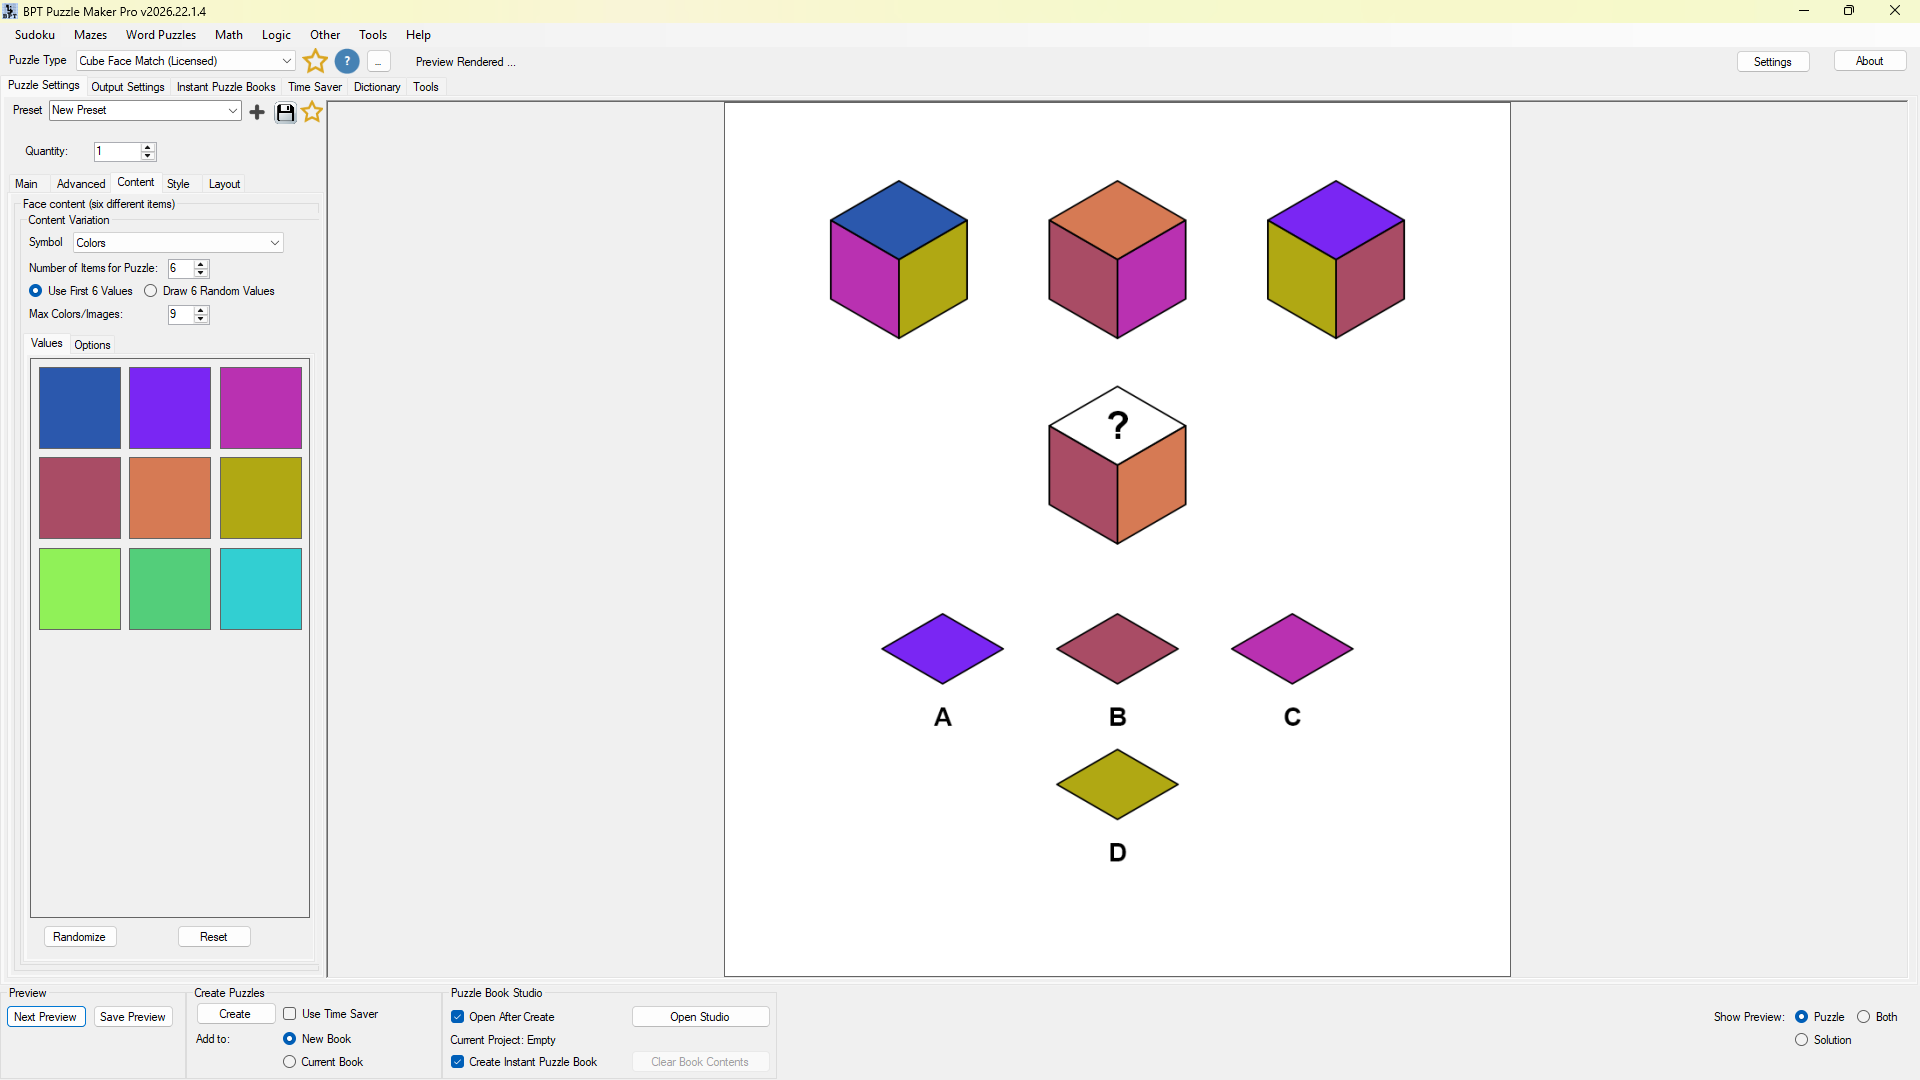1920x1080 pixels.
Task: Increase the Quantity stepper value
Action: pos(148,147)
